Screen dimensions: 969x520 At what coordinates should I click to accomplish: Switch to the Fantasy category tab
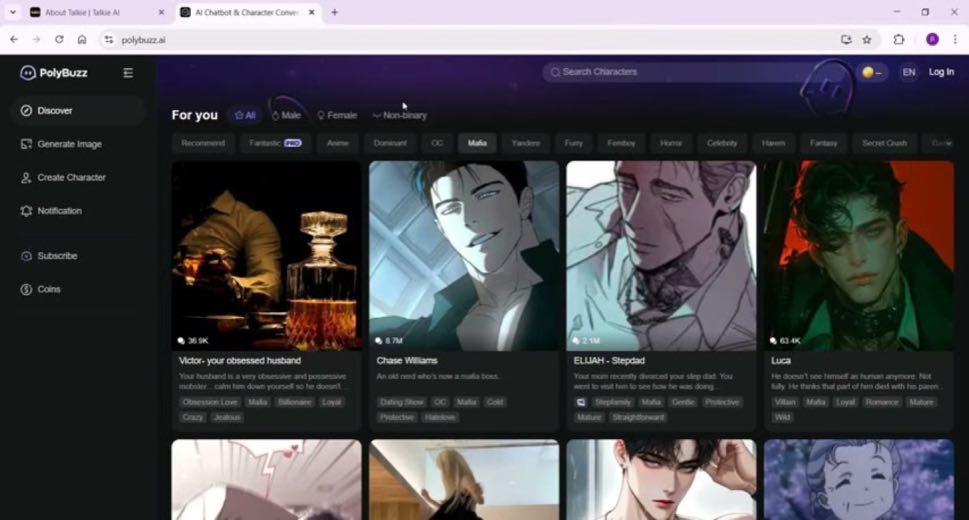(823, 143)
